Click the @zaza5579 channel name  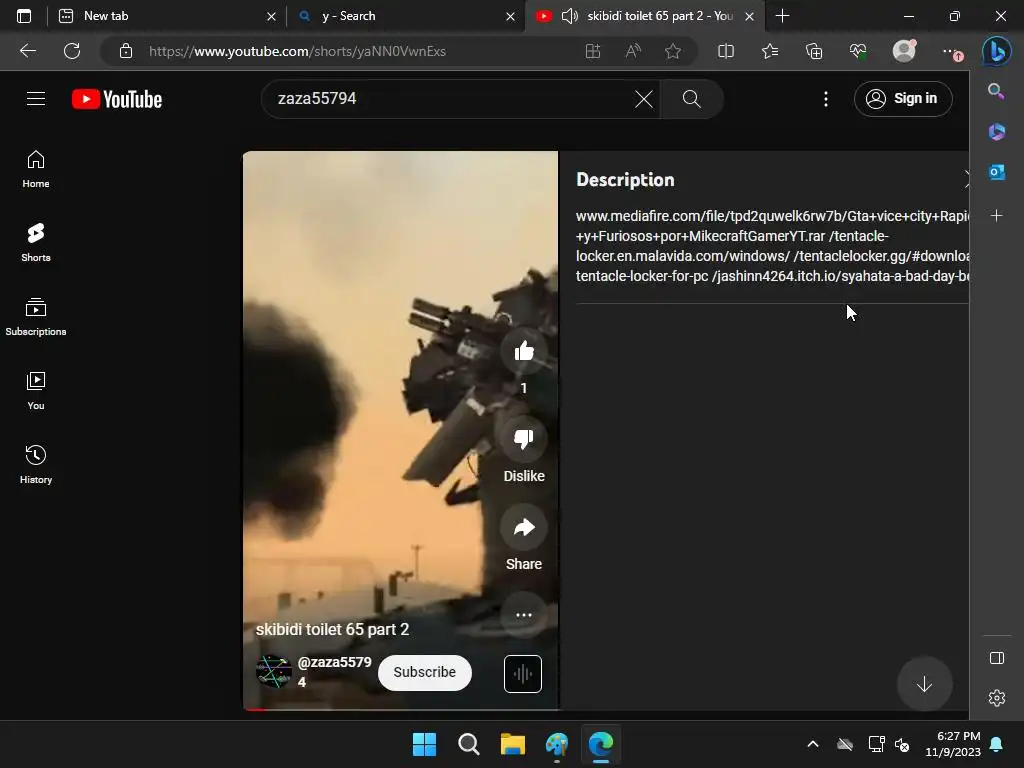click(334, 671)
